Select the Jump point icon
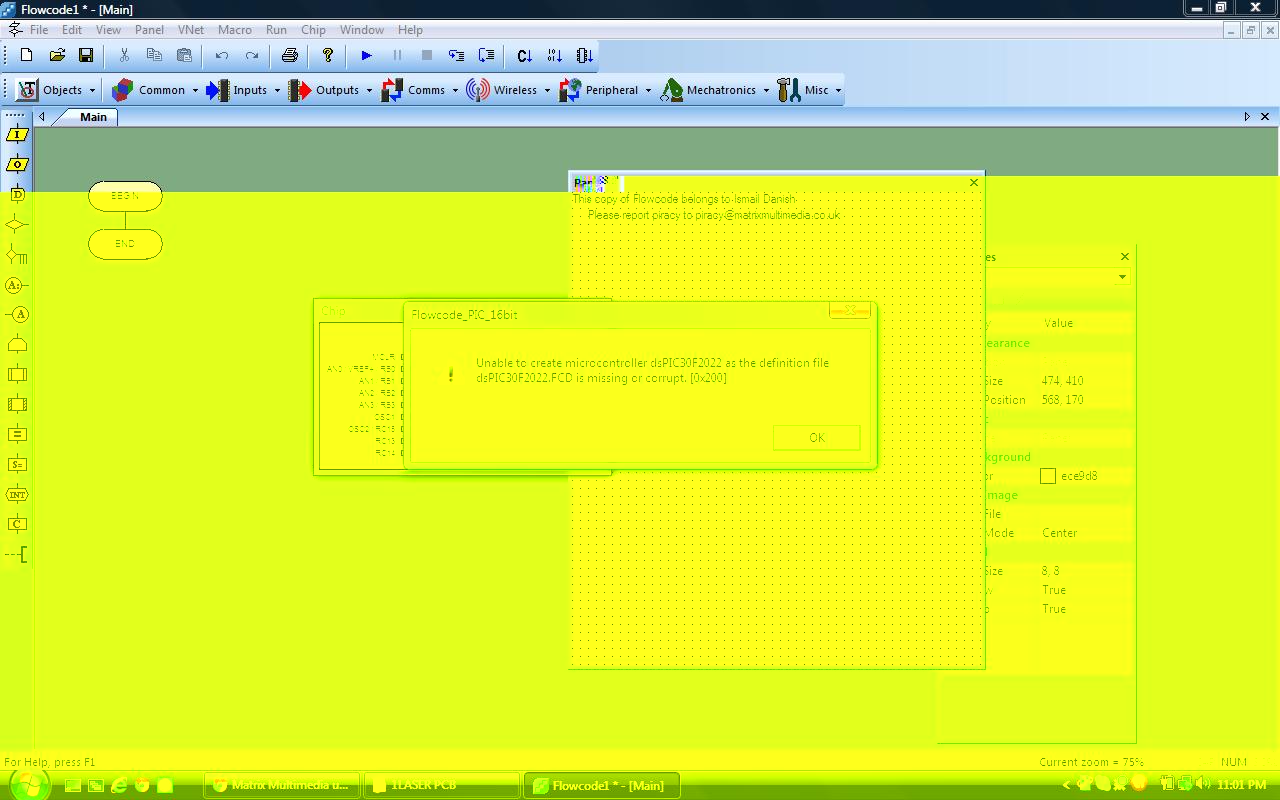Viewport: 1280px width, 800px height. (x=17, y=314)
